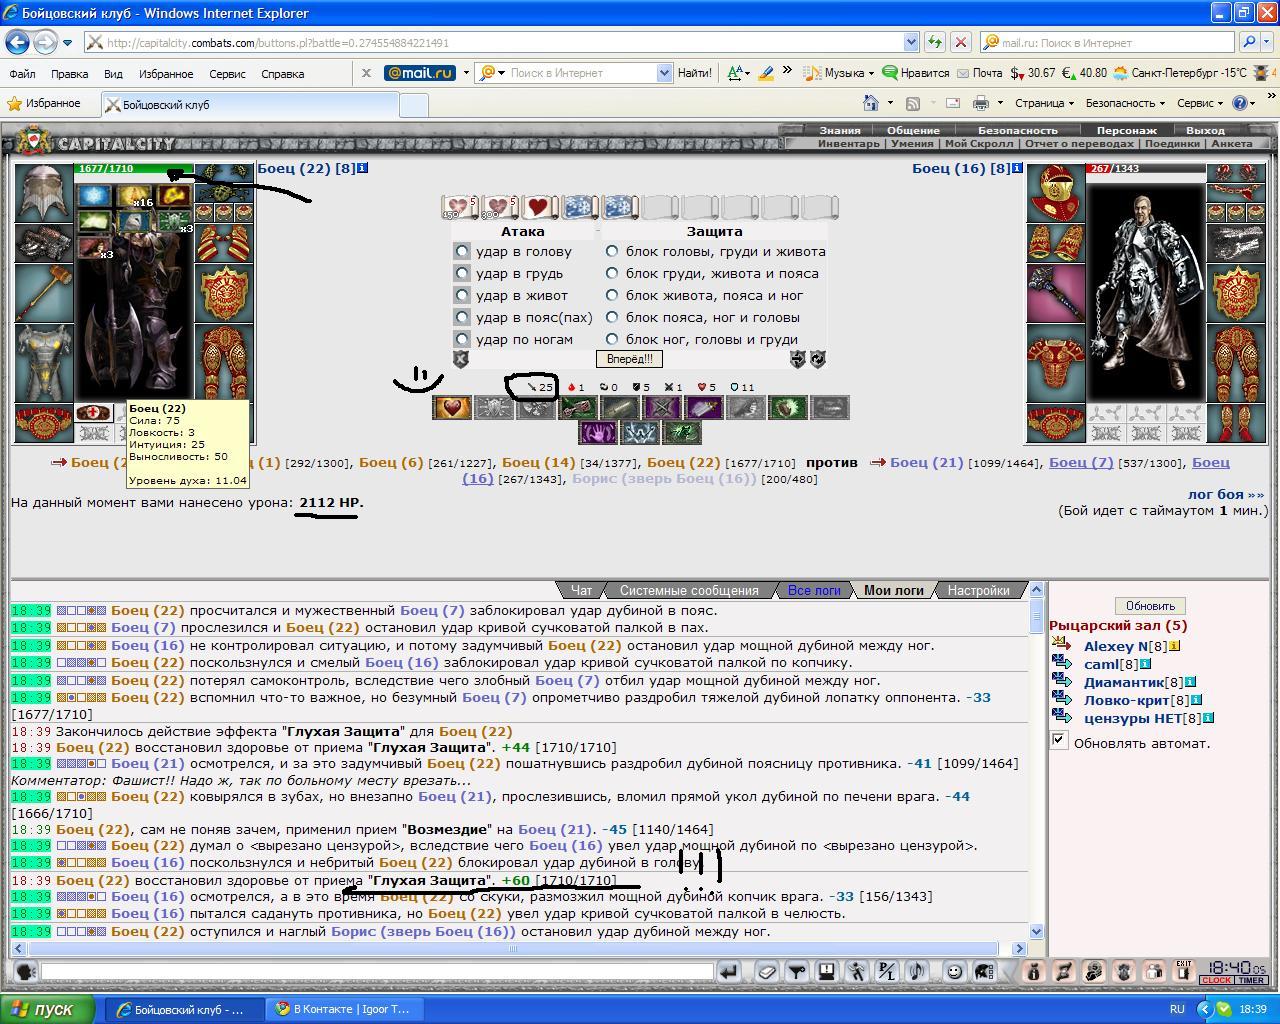Image resolution: width=1280 pixels, height=1024 pixels.
Task: Open the Безопасность dropdown menu
Action: coord(1125,103)
